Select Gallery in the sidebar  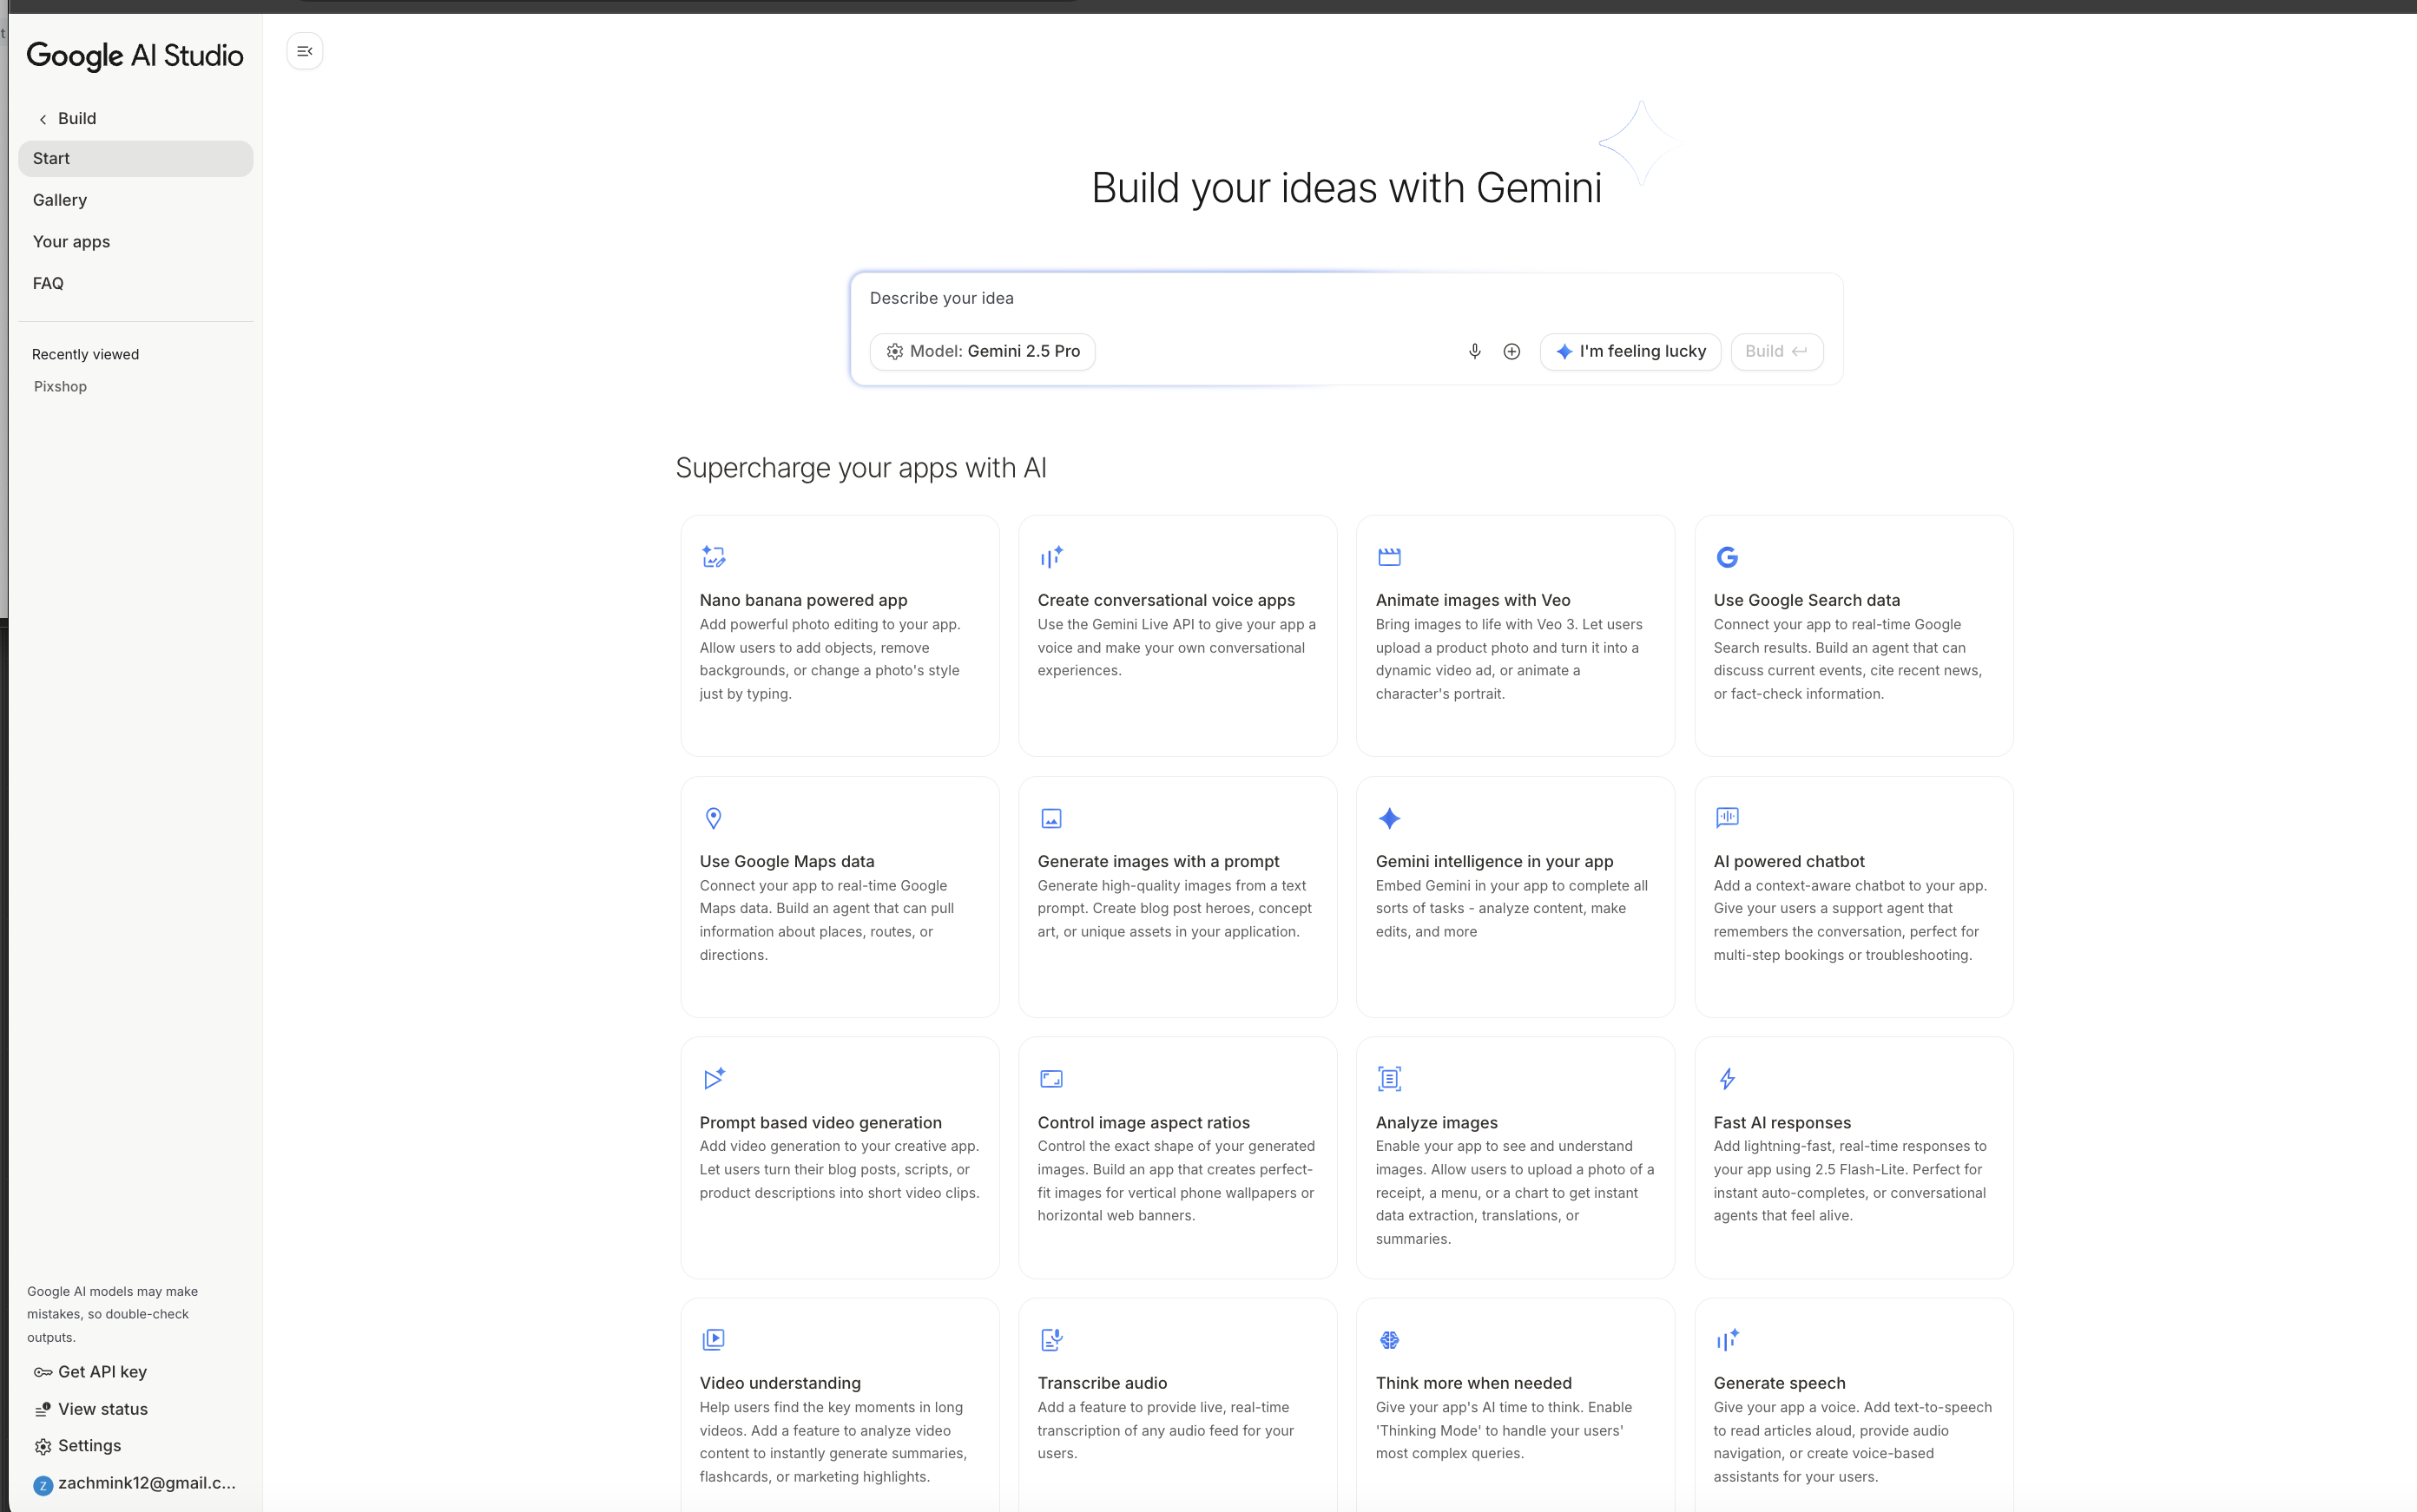click(59, 200)
